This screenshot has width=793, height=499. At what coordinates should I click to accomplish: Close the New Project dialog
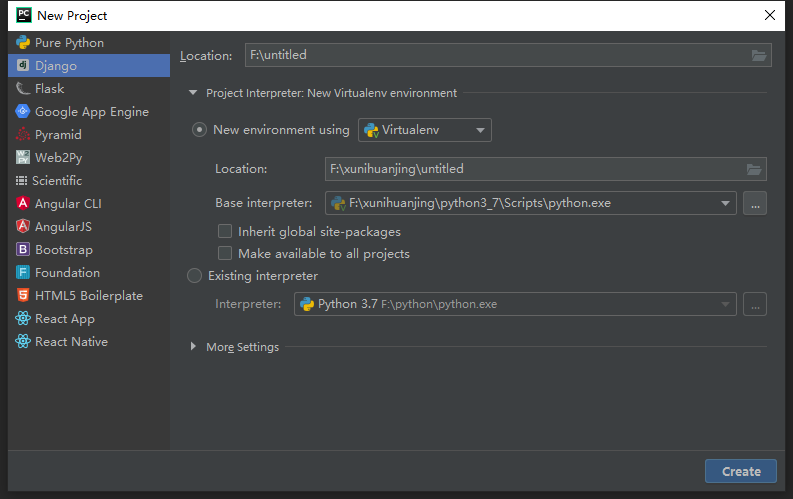[770, 15]
